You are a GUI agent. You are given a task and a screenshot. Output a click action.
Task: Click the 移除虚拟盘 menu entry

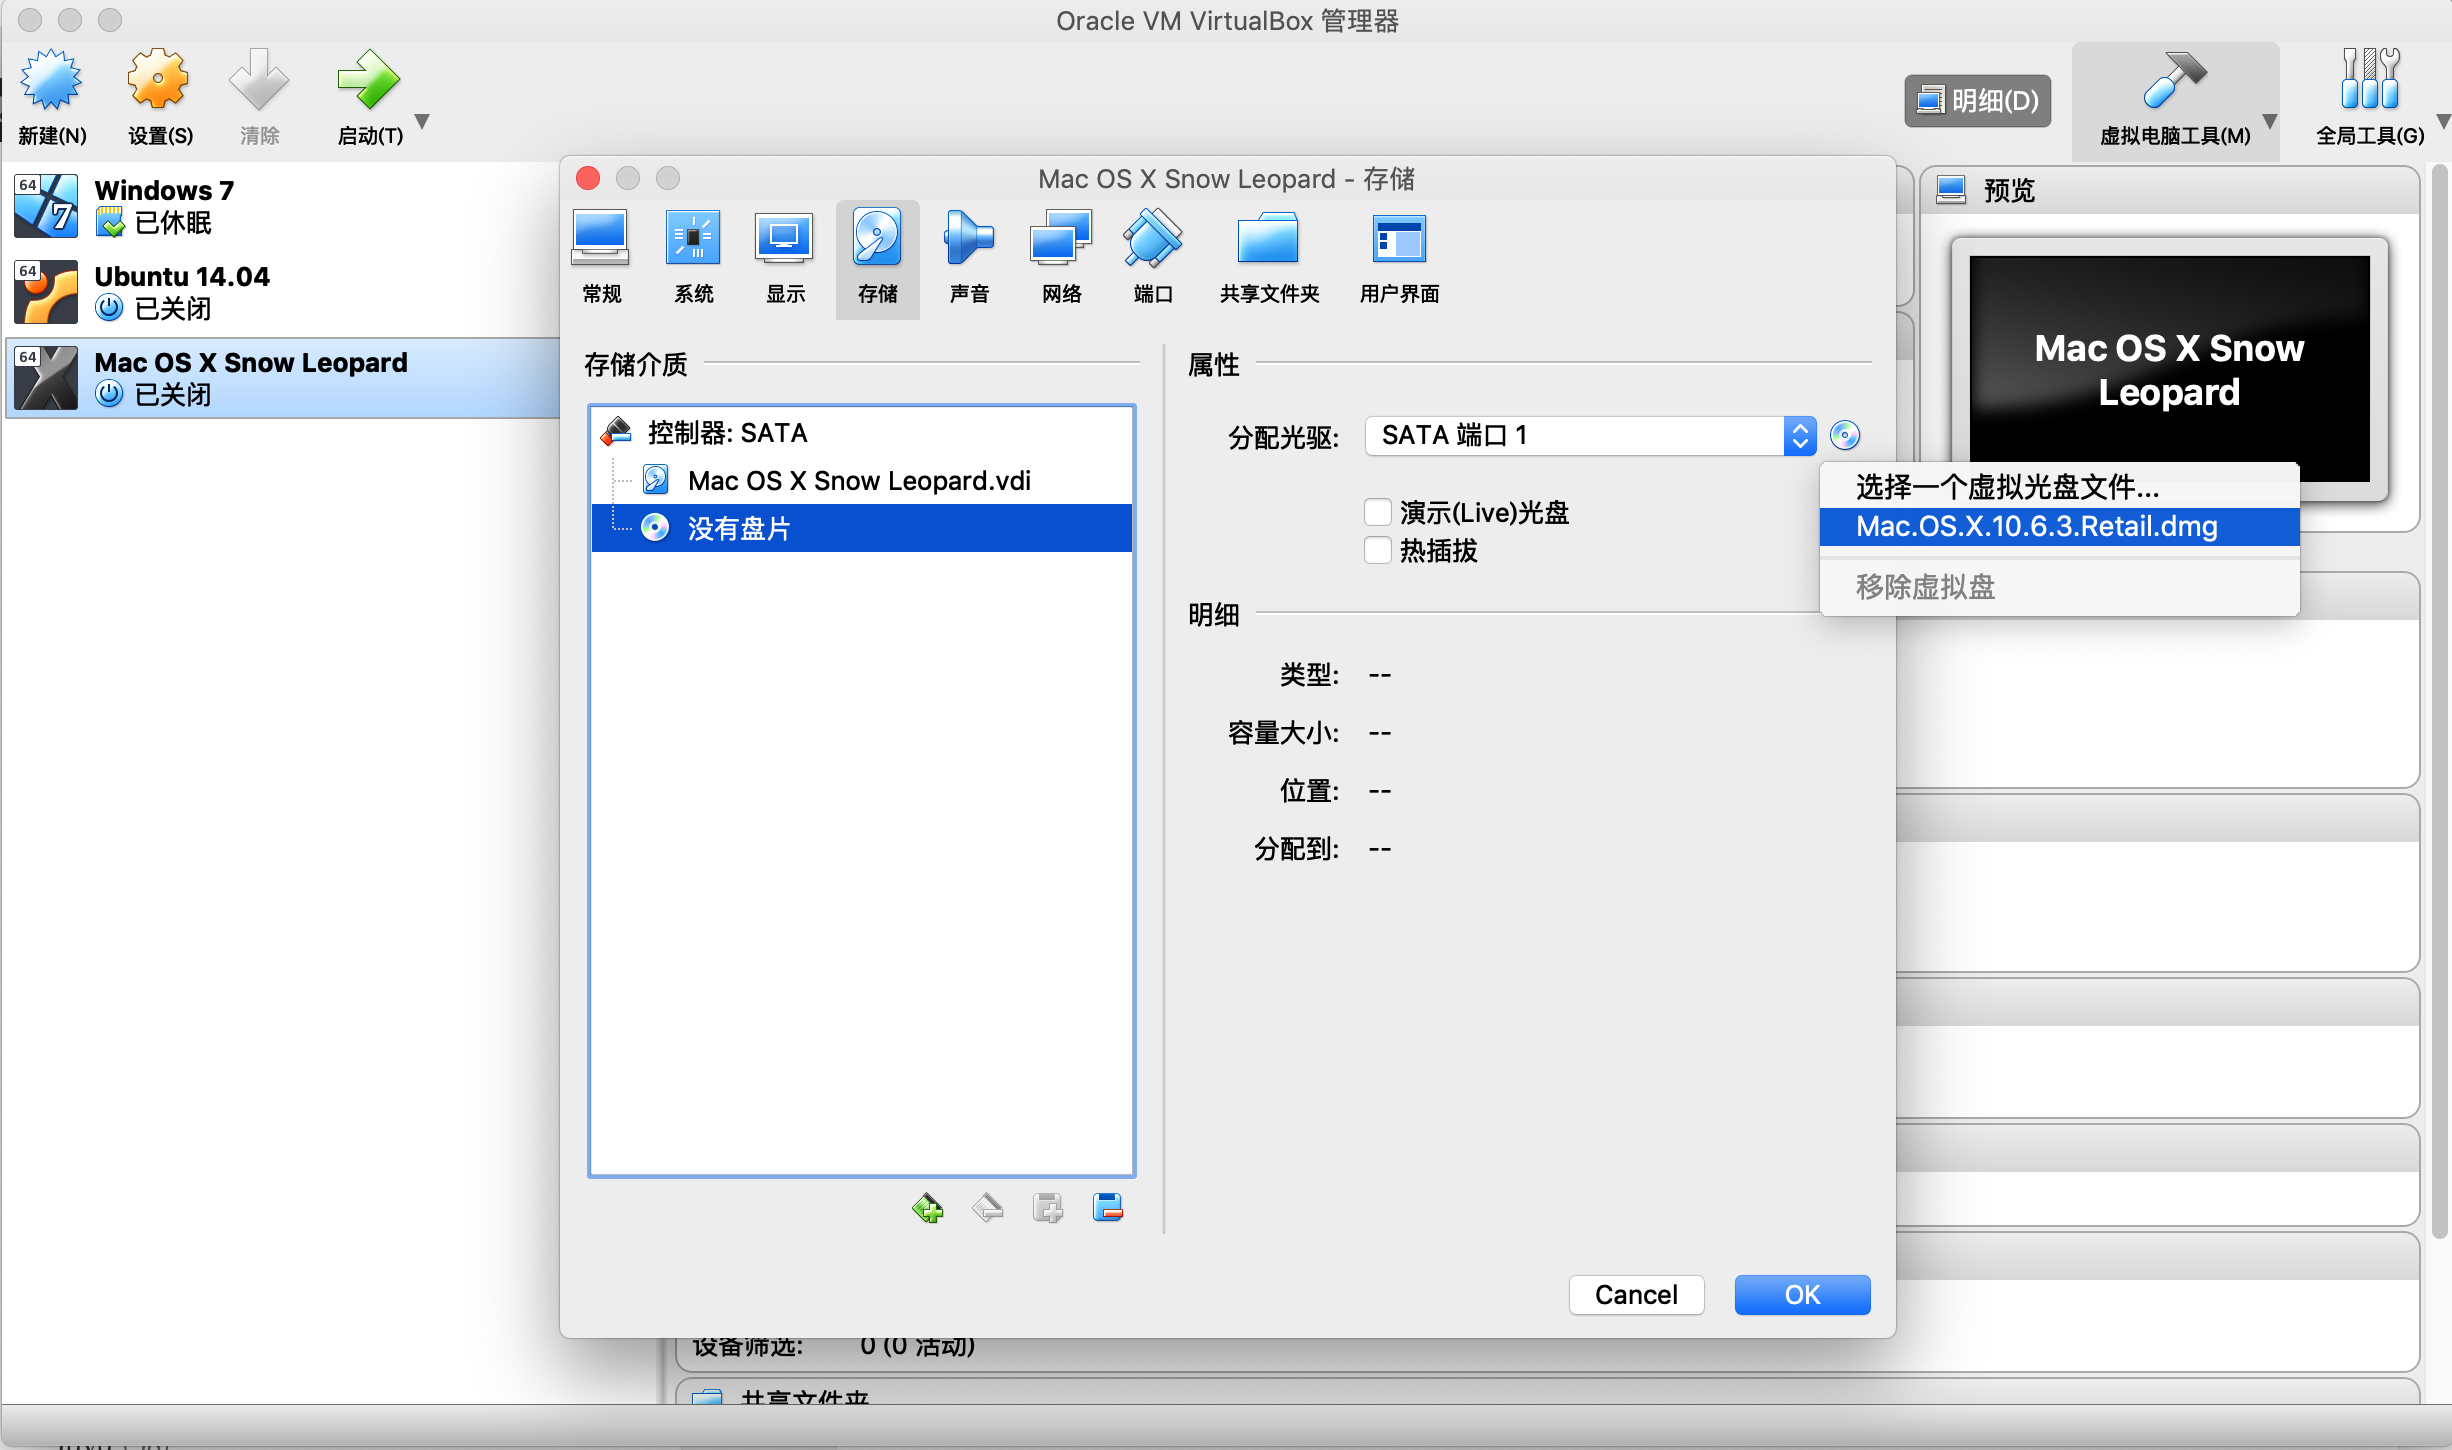click(x=2060, y=587)
